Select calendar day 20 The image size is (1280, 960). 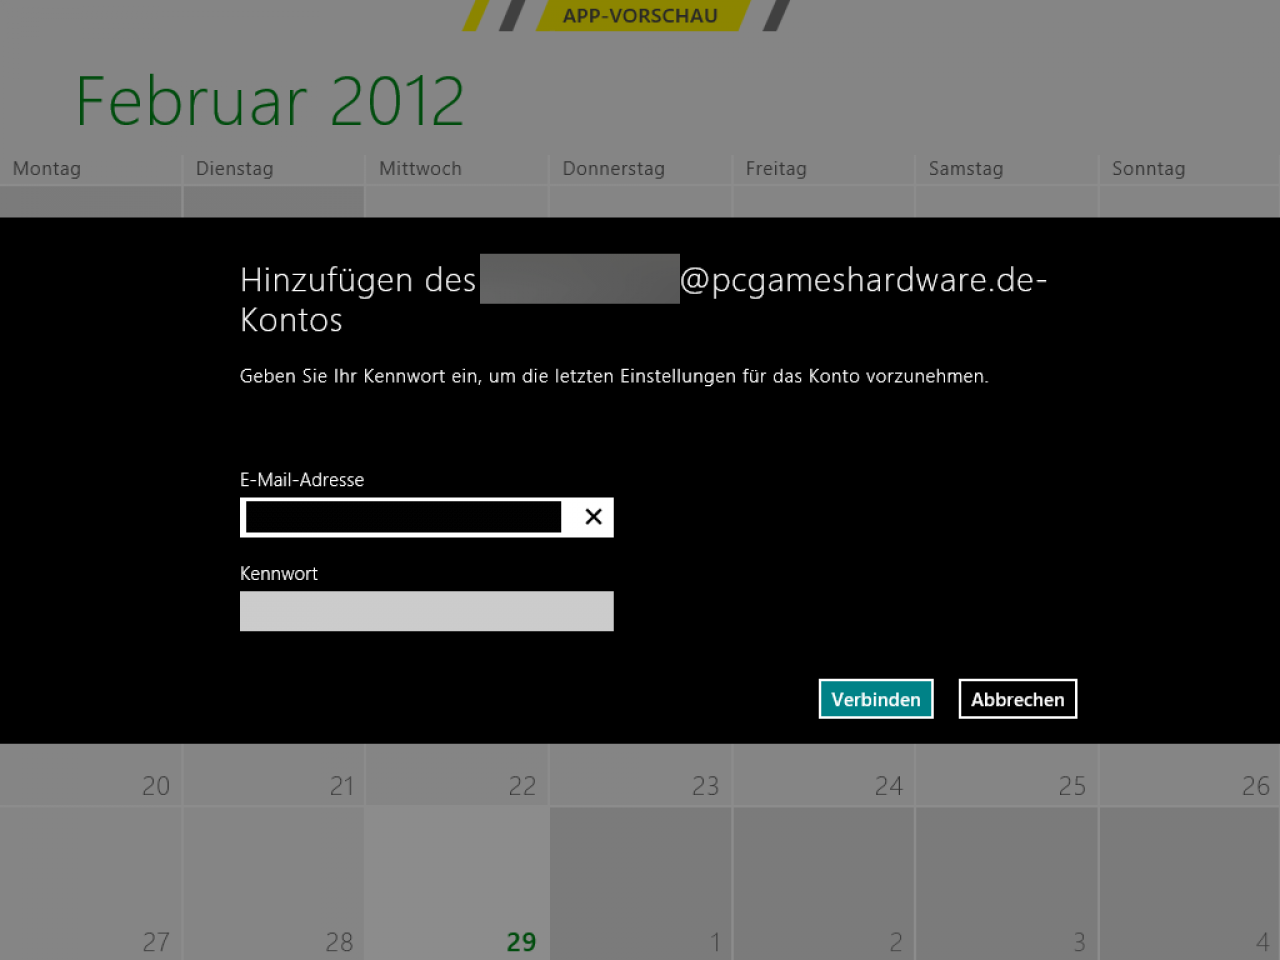91,775
